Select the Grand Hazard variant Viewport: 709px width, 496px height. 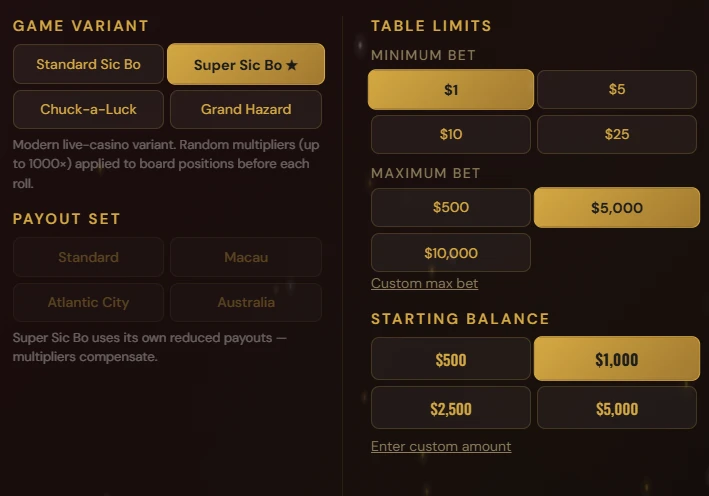pyautogui.click(x=246, y=109)
